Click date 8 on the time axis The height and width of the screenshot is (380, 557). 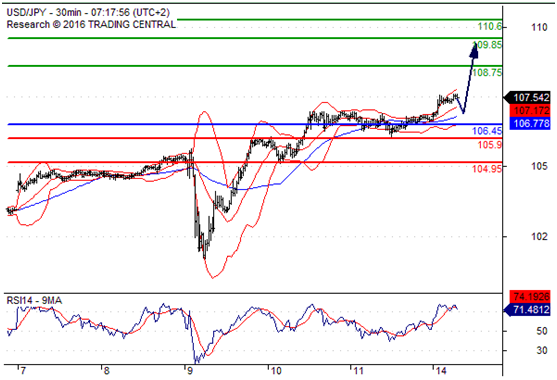click(106, 371)
